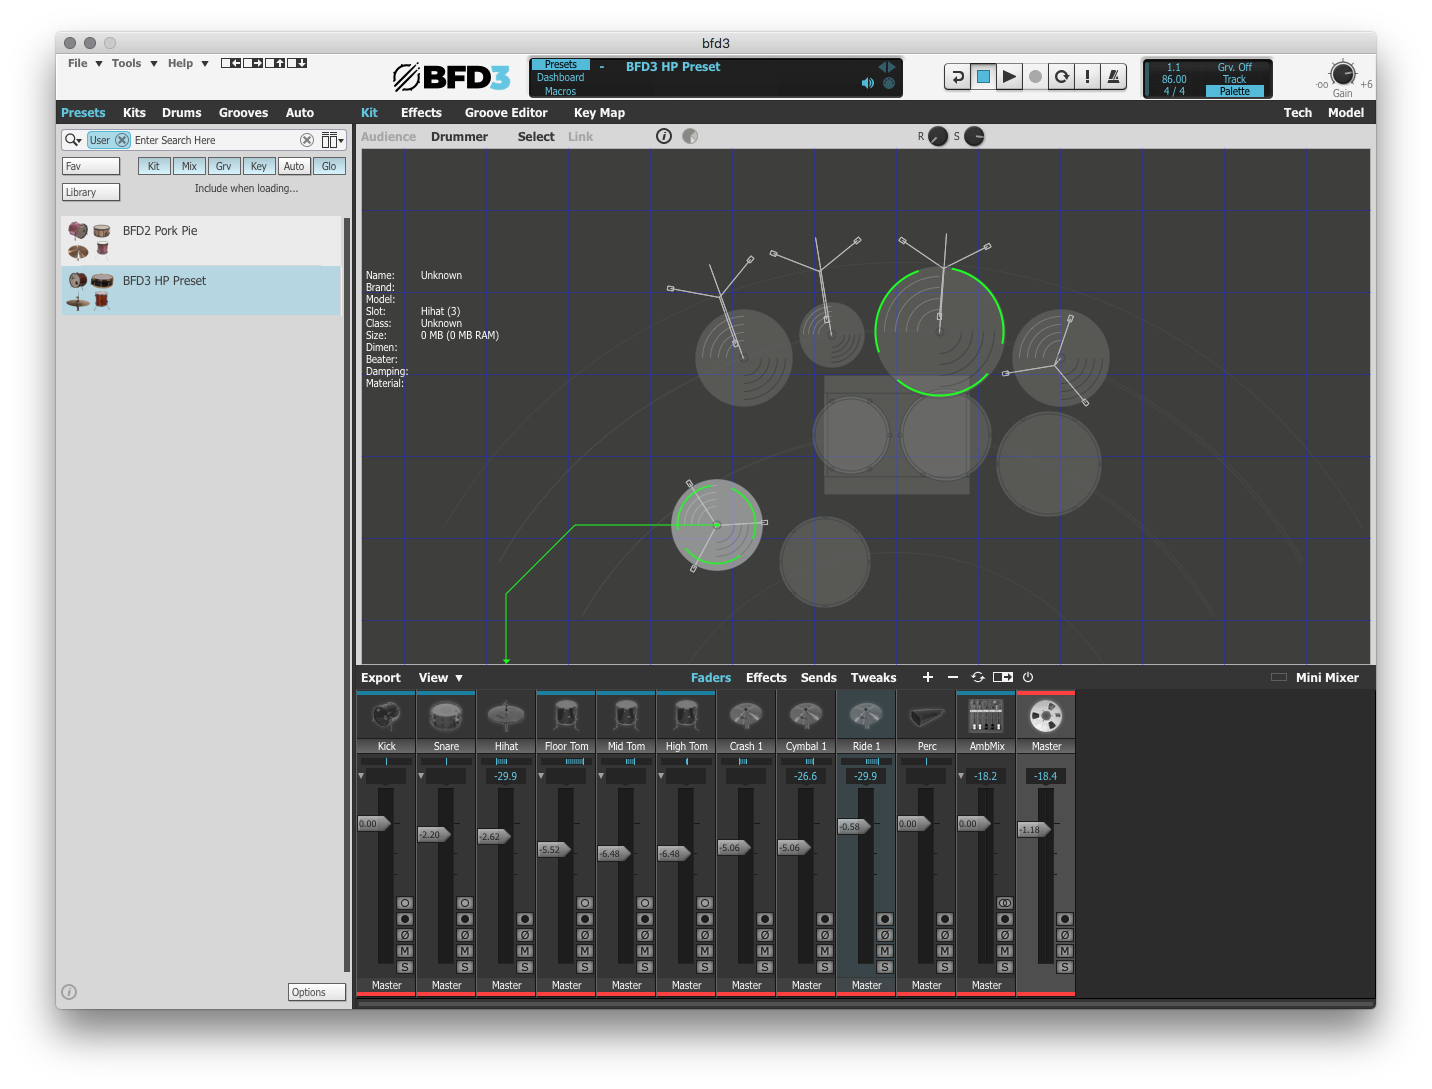1432x1089 pixels.
Task: Click the speaker audition icon in preset display
Action: pos(867,83)
